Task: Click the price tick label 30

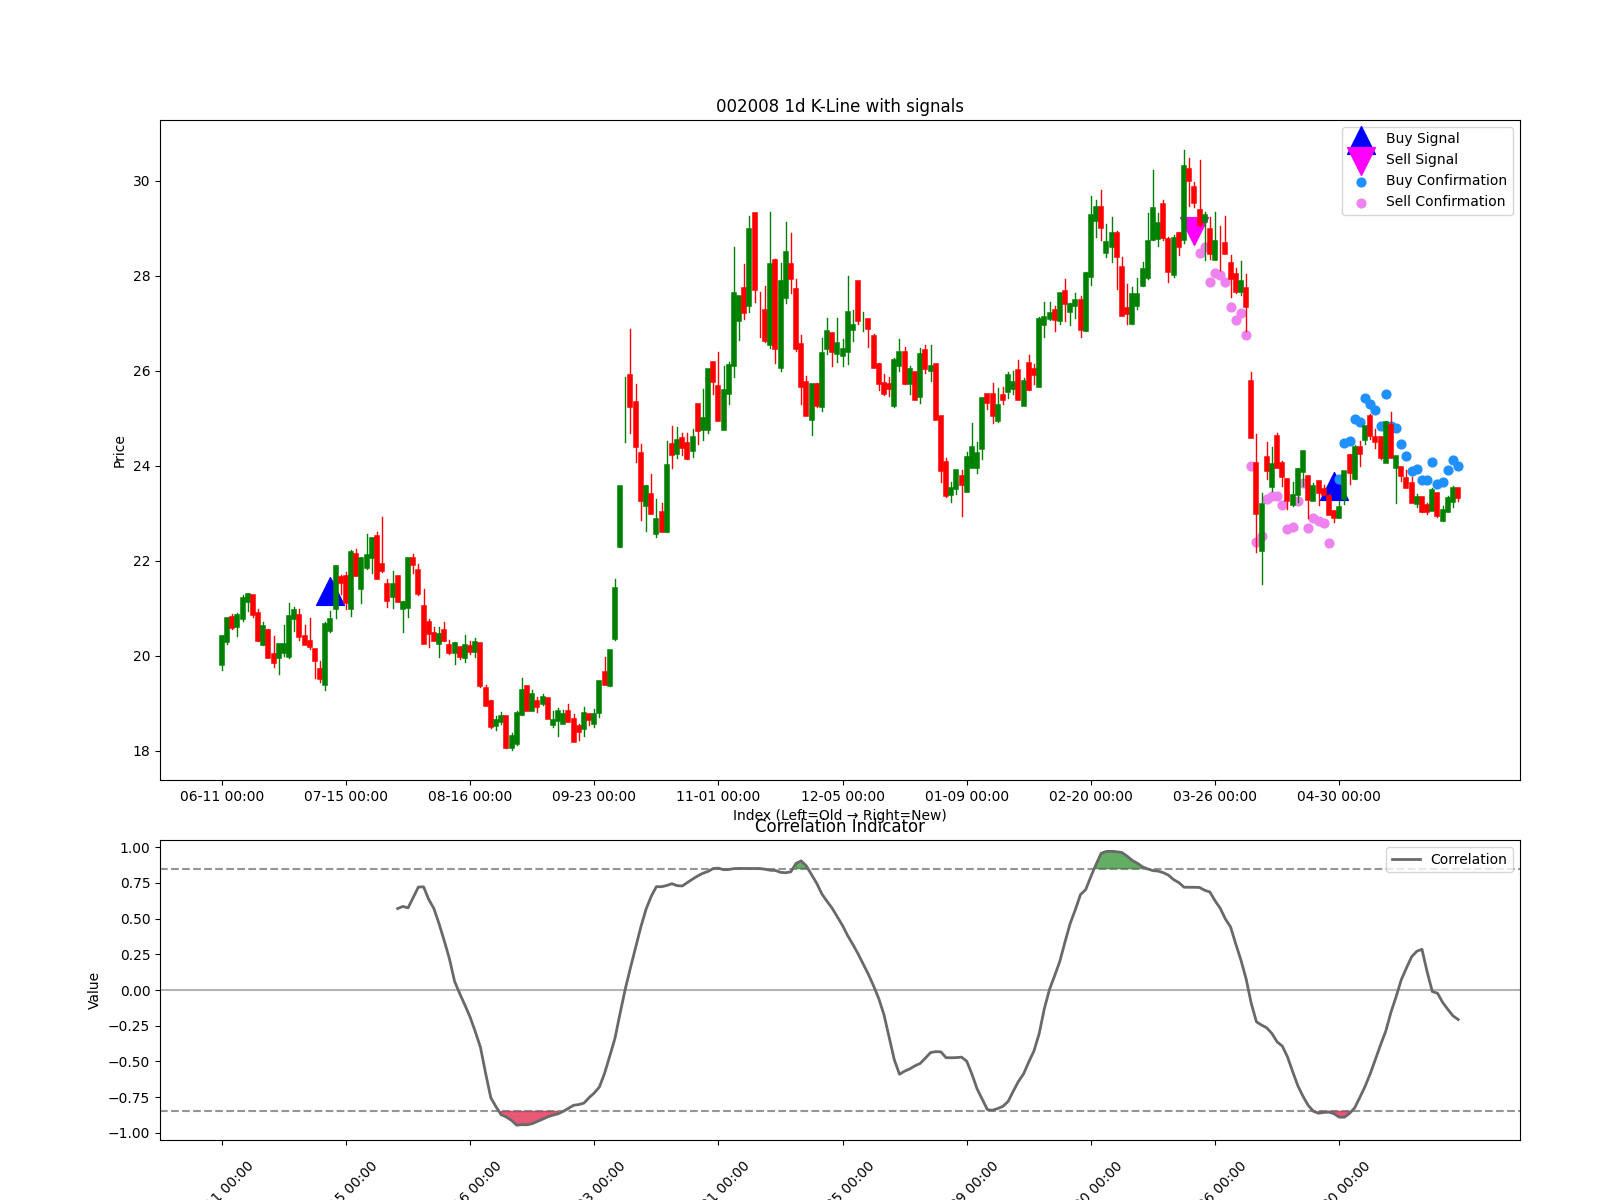Action: (x=141, y=181)
